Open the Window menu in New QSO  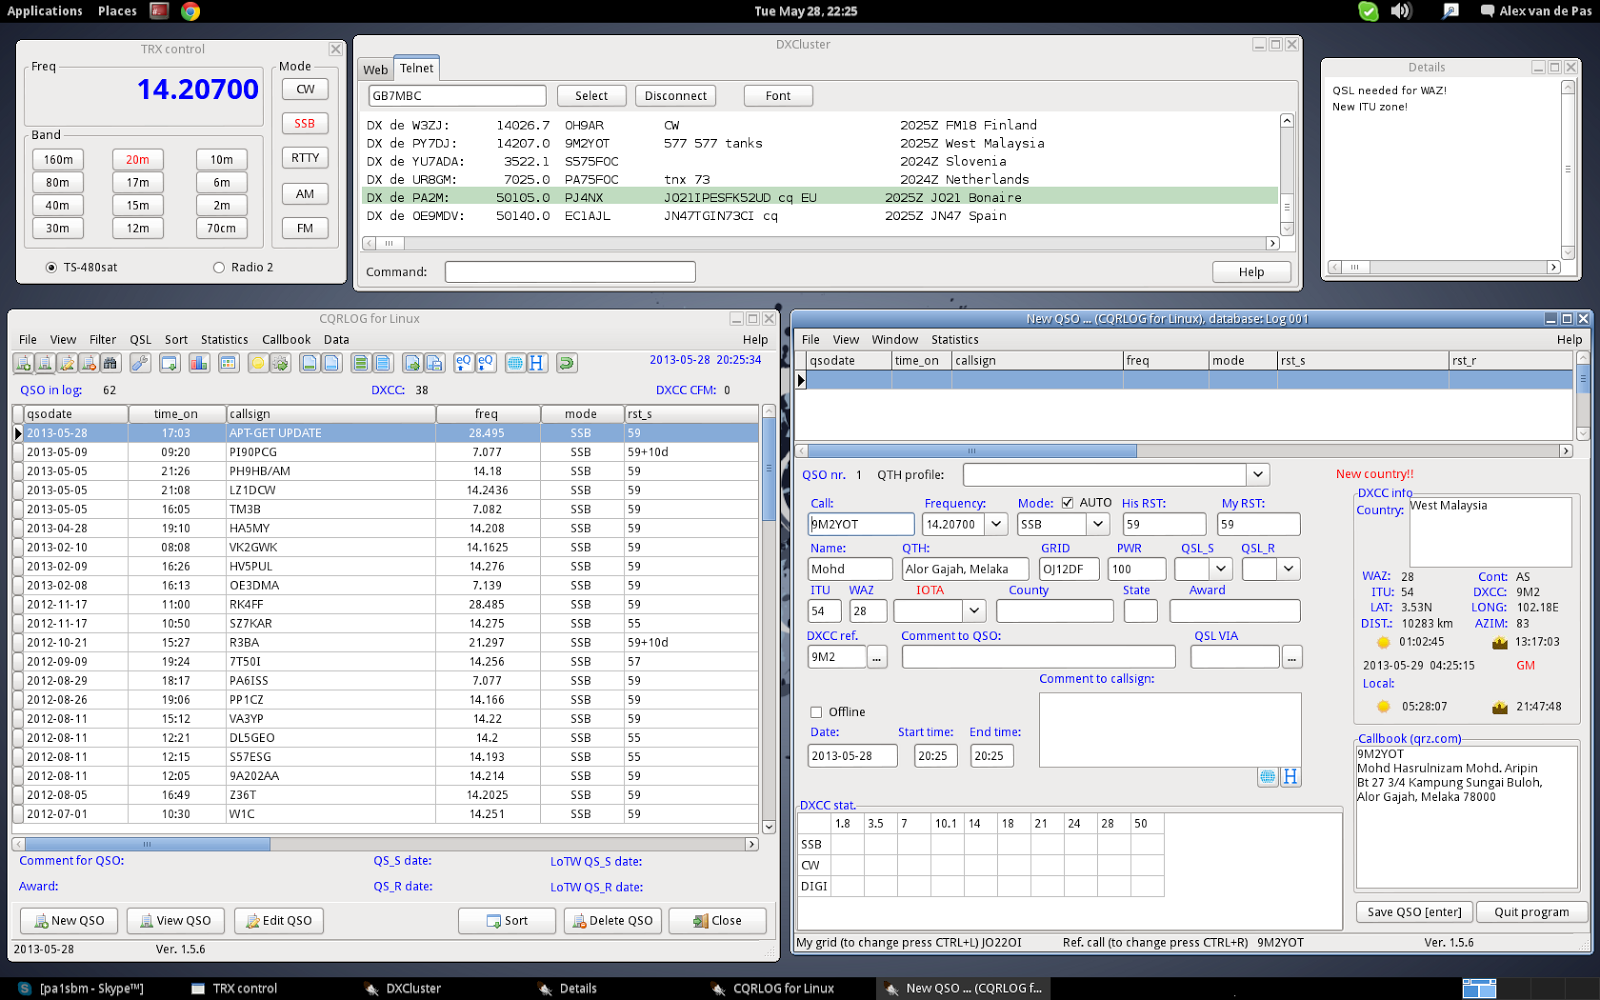(x=895, y=340)
